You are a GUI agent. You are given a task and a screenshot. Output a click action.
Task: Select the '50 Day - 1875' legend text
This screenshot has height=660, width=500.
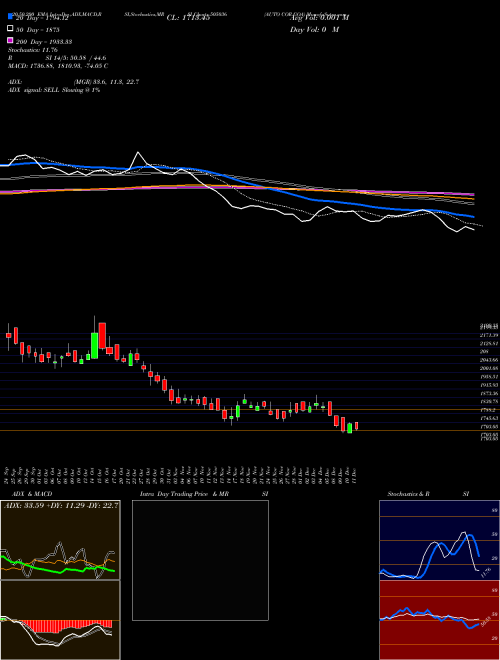pyautogui.click(x=37, y=30)
